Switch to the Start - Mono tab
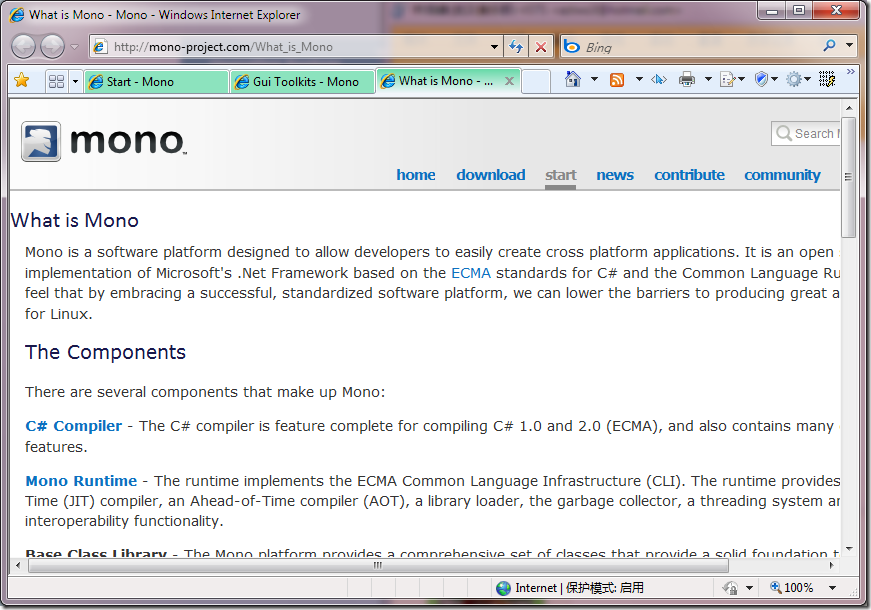This screenshot has width=871, height=610. [x=157, y=82]
